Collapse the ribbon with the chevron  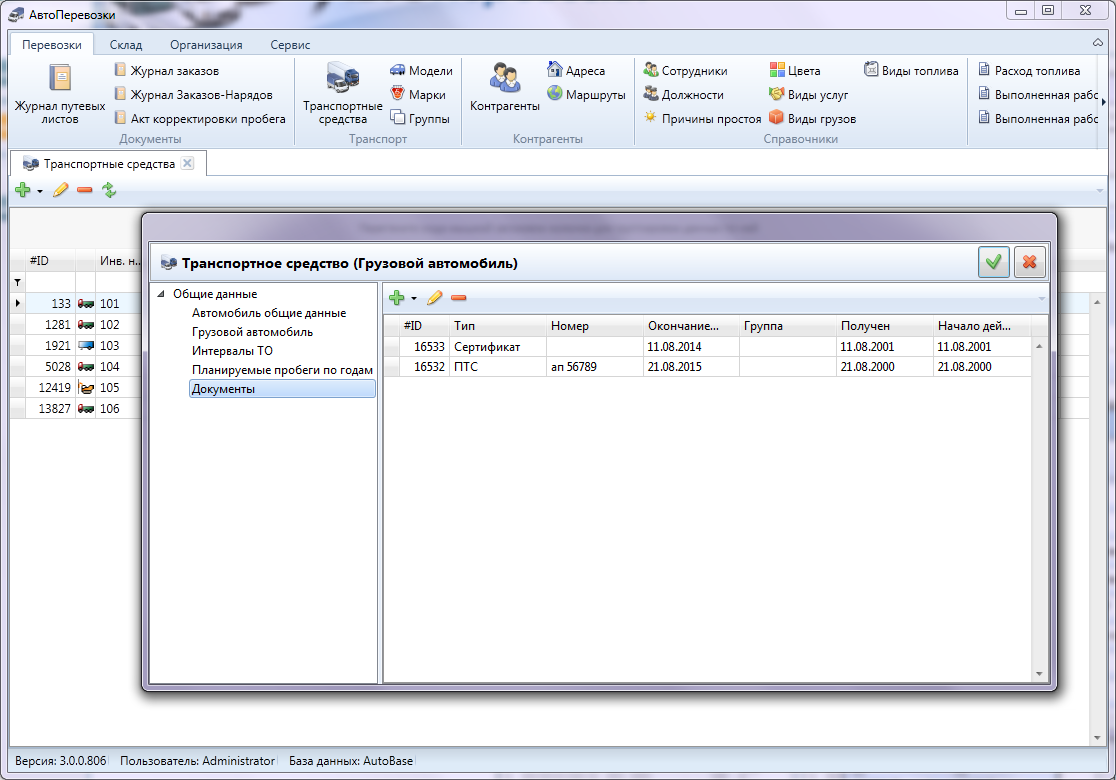coord(1098,45)
